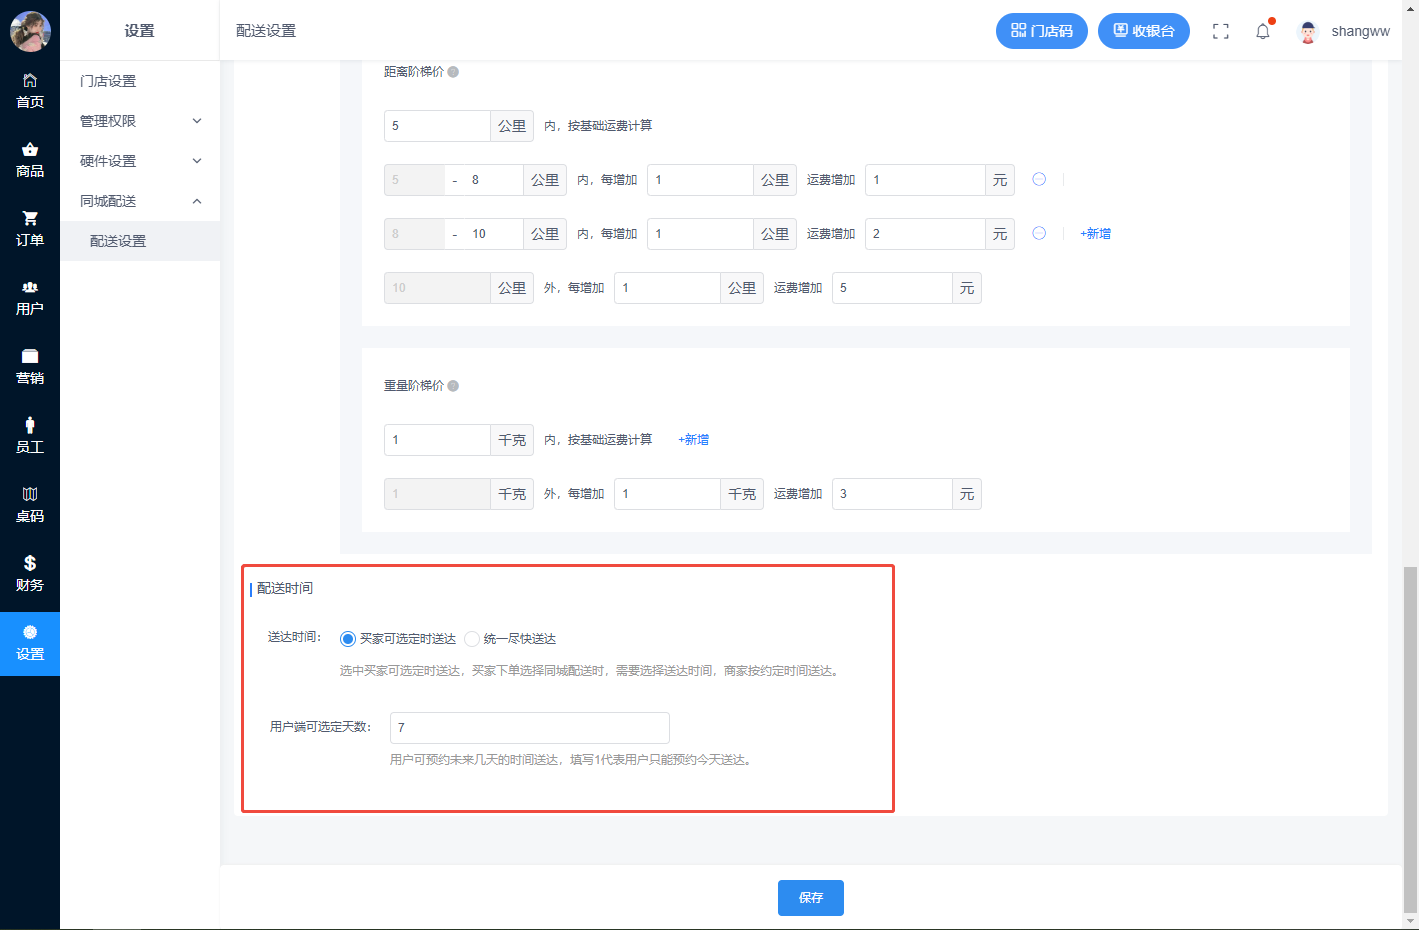Remove the 8-10 公里 distance tier
Screen dimensions: 1419x930
pos(1039,233)
